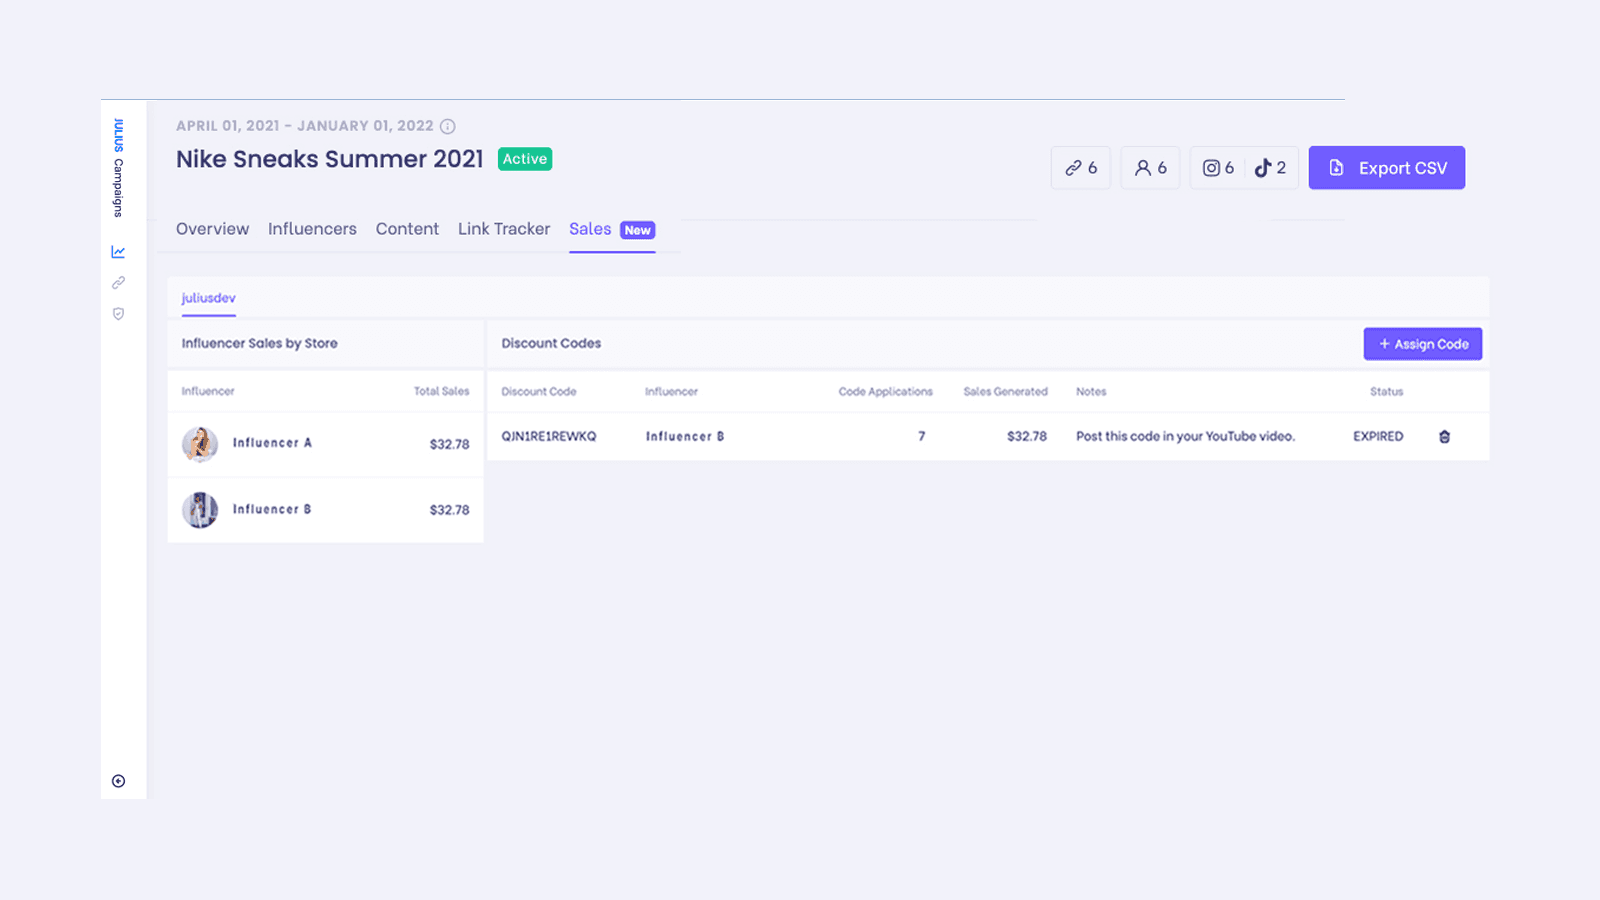Click the shield icon in the left sidebar

[118, 313]
